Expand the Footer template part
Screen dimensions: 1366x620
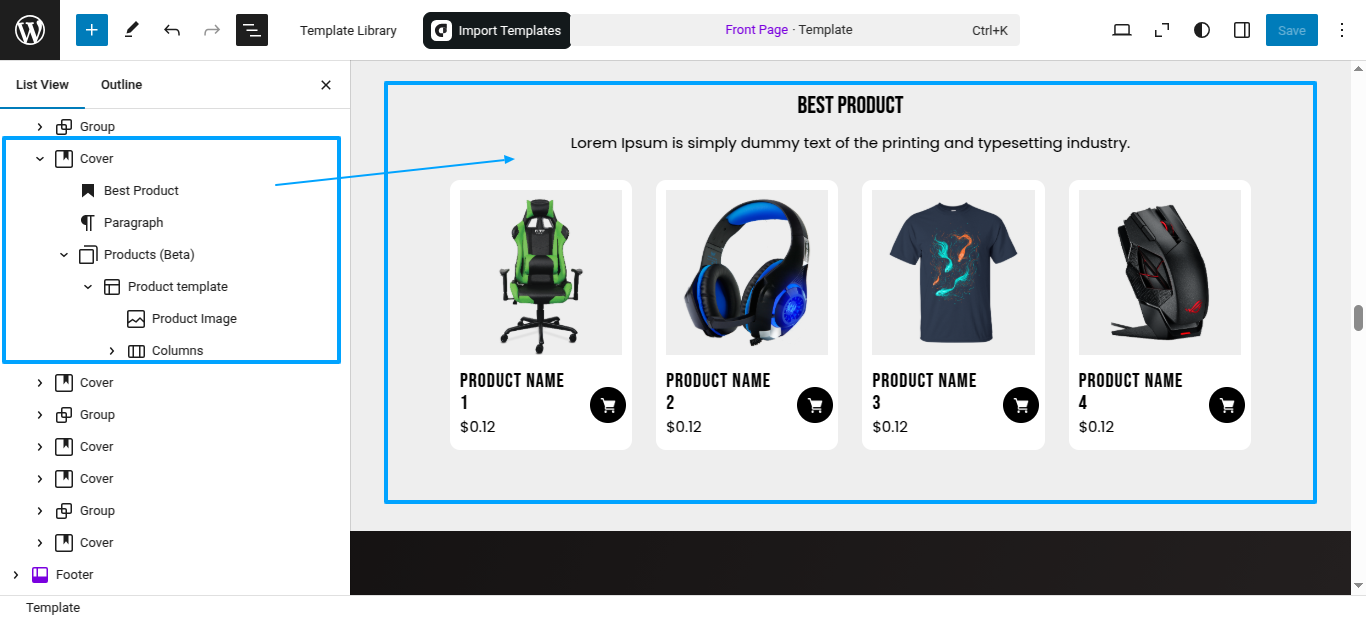point(16,574)
